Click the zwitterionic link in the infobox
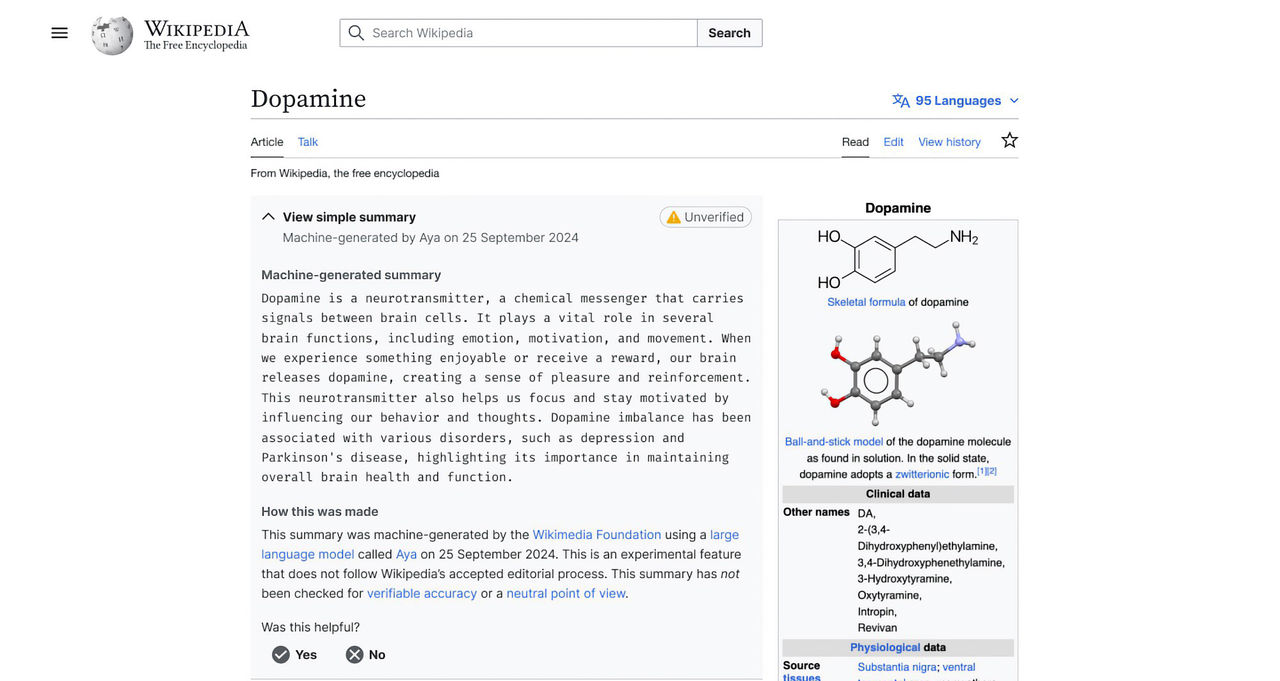The height and width of the screenshot is (681, 1280). (x=921, y=474)
